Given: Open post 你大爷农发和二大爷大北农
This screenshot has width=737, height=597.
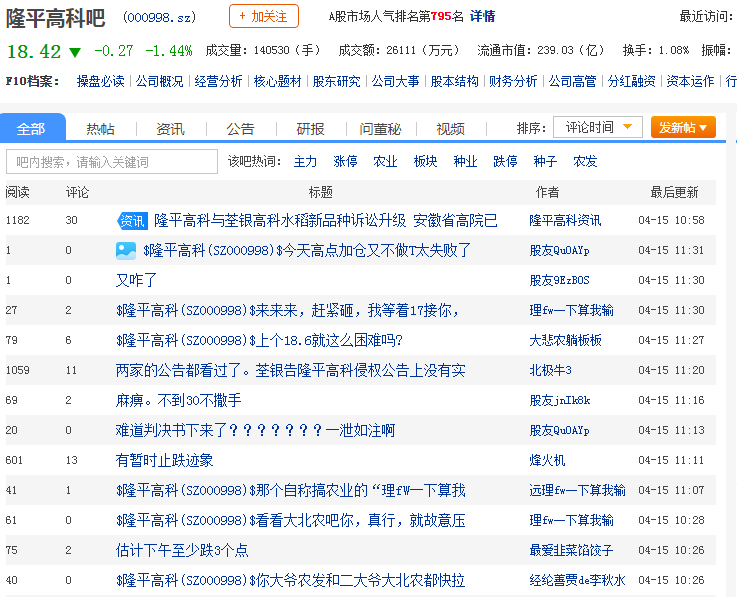Looking at the screenshot, I should click(x=290, y=581).
